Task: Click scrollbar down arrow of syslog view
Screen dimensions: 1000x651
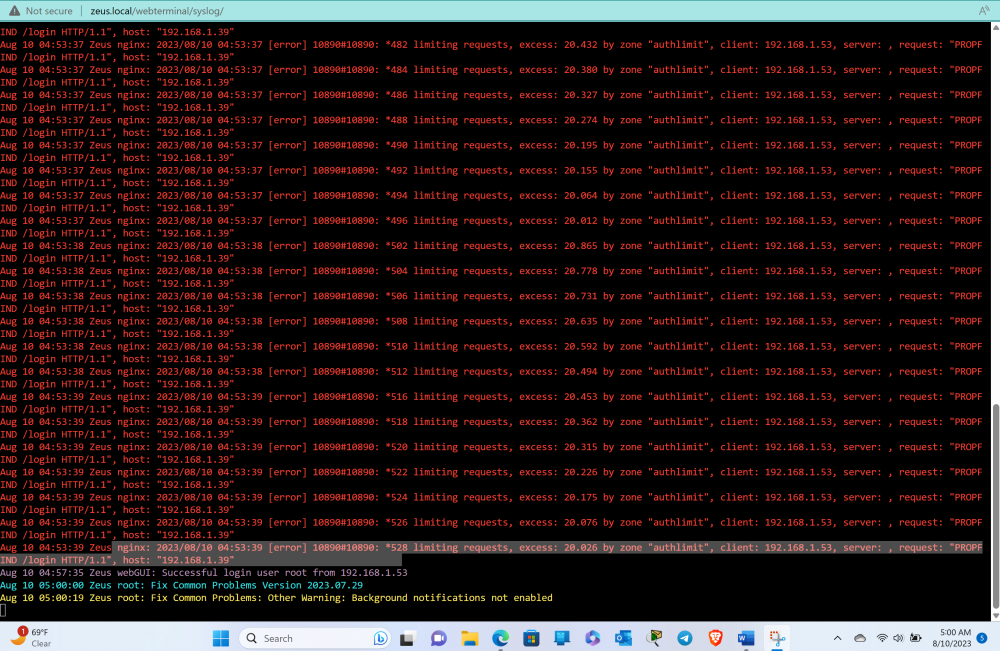Action: (995, 616)
